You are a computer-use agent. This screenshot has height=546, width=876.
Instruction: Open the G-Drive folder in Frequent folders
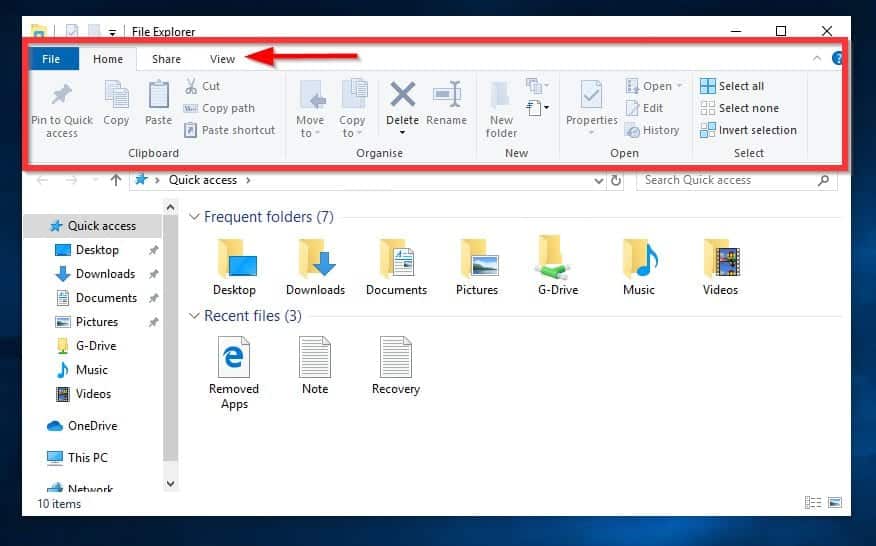pyautogui.click(x=558, y=265)
